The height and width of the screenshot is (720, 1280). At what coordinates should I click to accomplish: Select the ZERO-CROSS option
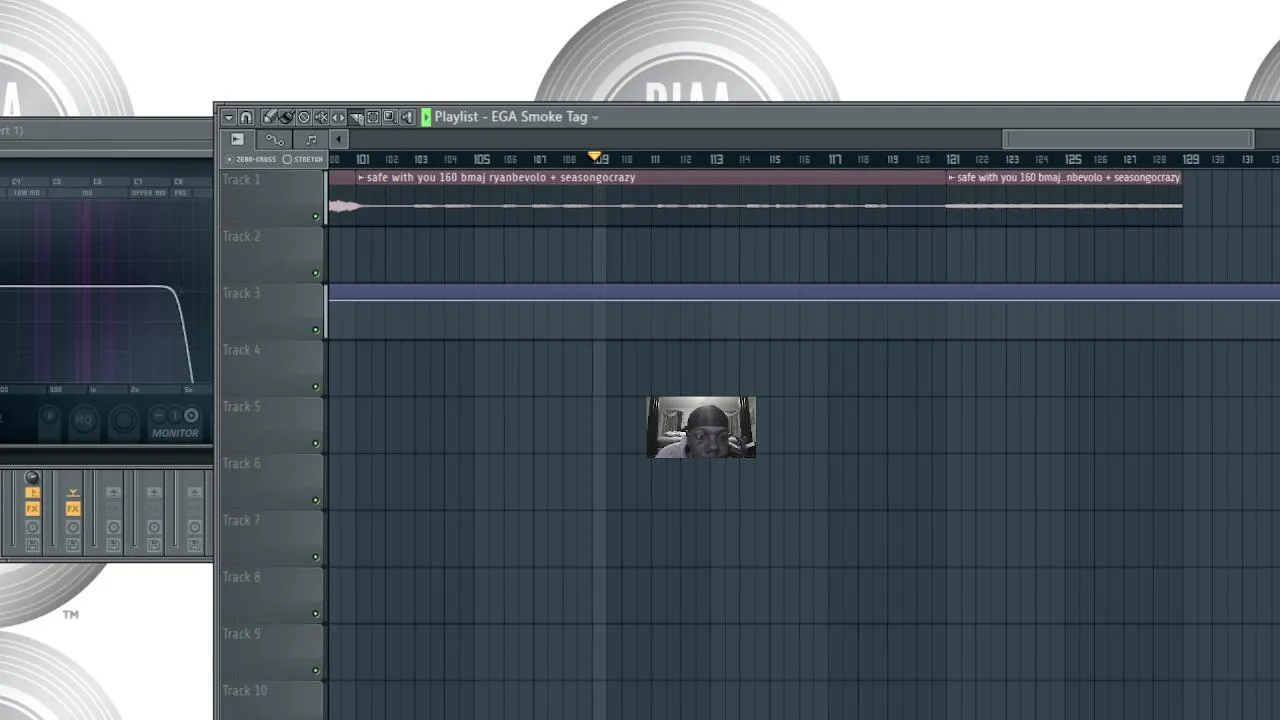[x=251, y=159]
